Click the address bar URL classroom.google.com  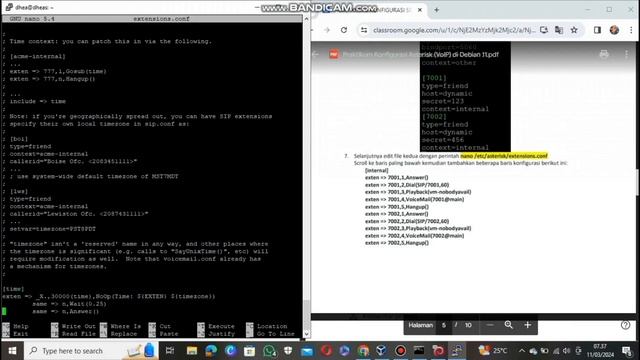pyautogui.click(x=454, y=30)
